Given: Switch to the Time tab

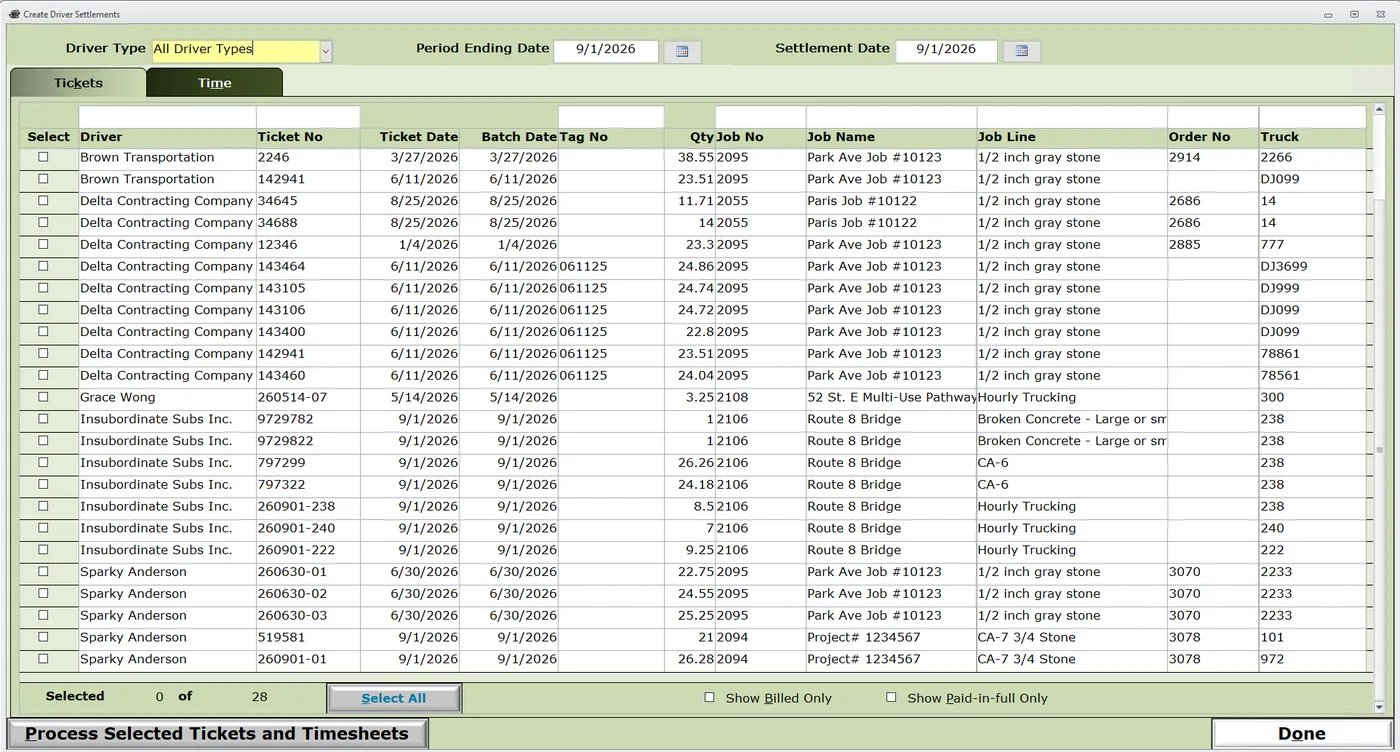Looking at the screenshot, I should (215, 83).
